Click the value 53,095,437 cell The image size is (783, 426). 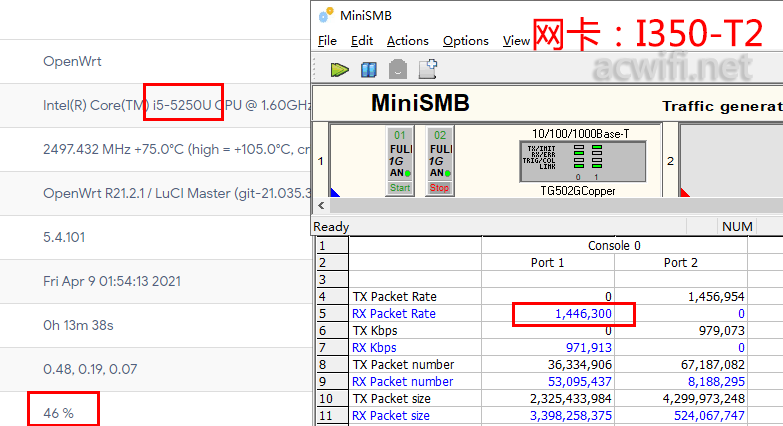580,382
